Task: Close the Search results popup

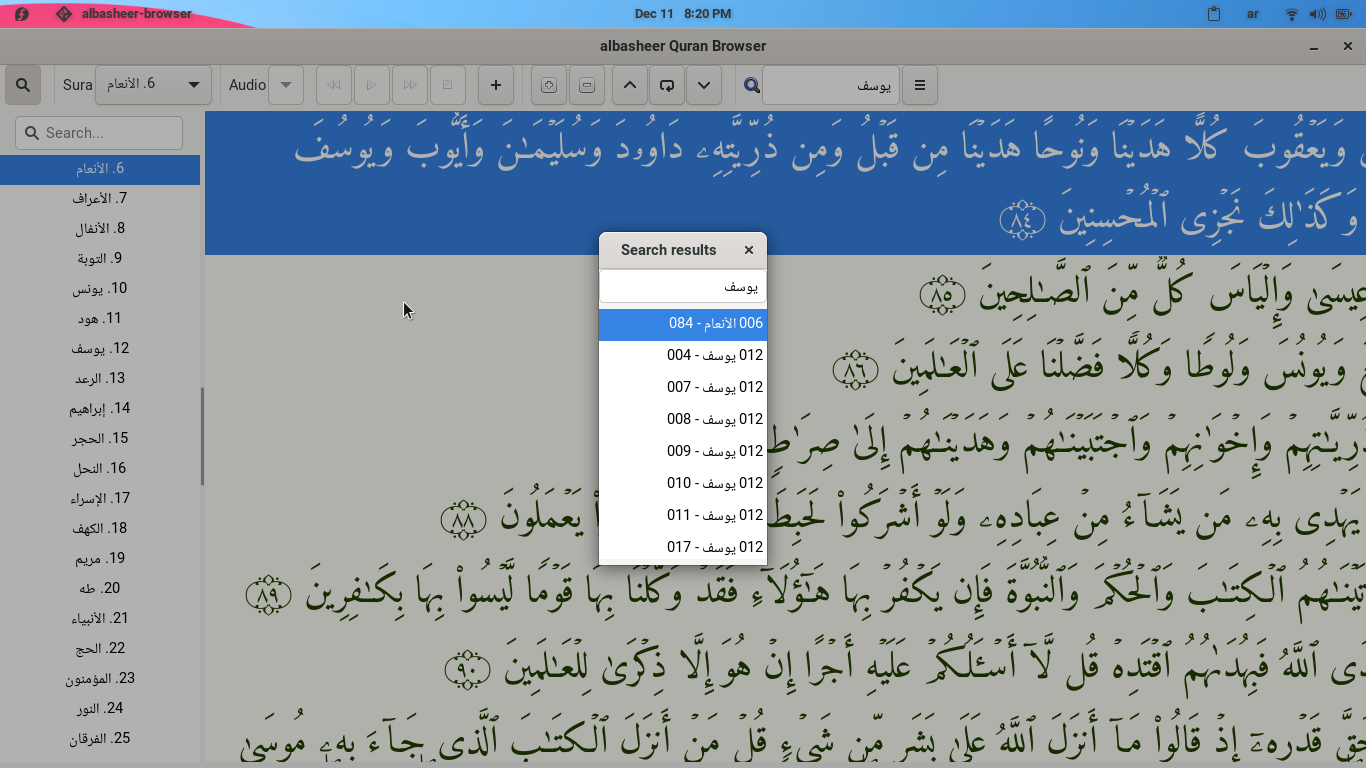Action: (749, 250)
